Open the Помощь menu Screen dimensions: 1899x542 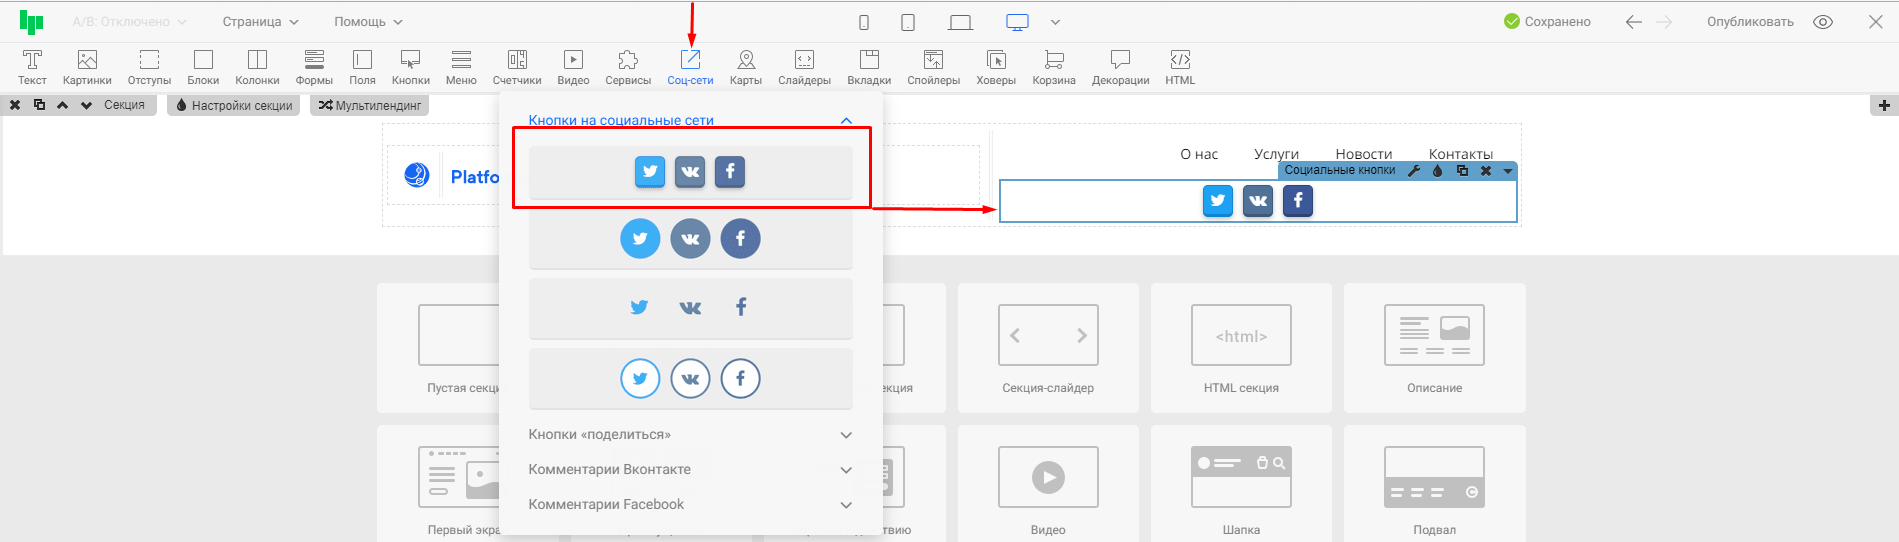368,22
